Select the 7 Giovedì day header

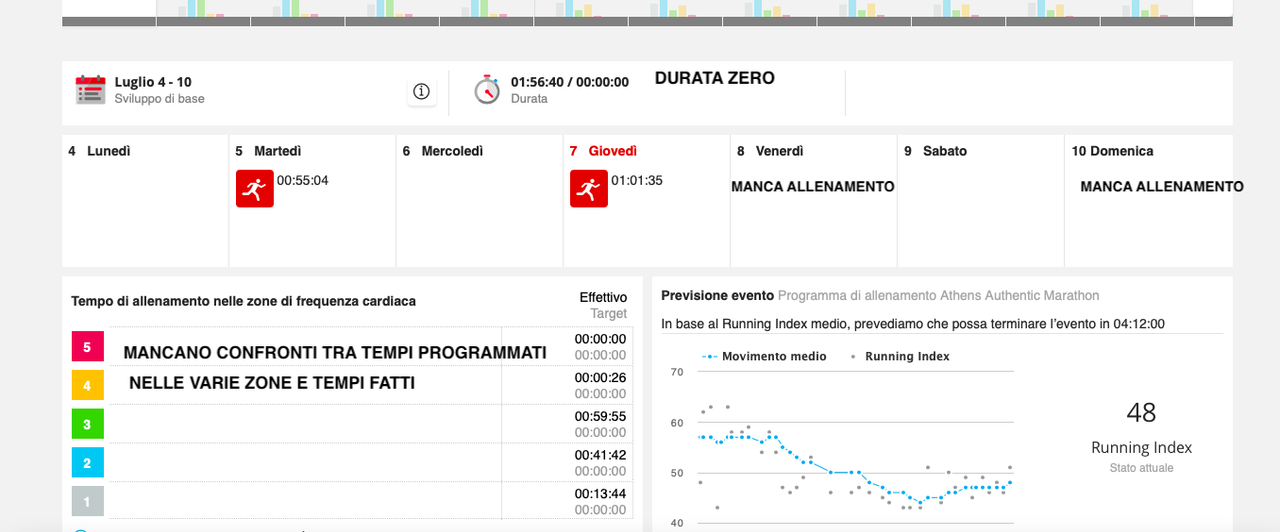pos(603,151)
